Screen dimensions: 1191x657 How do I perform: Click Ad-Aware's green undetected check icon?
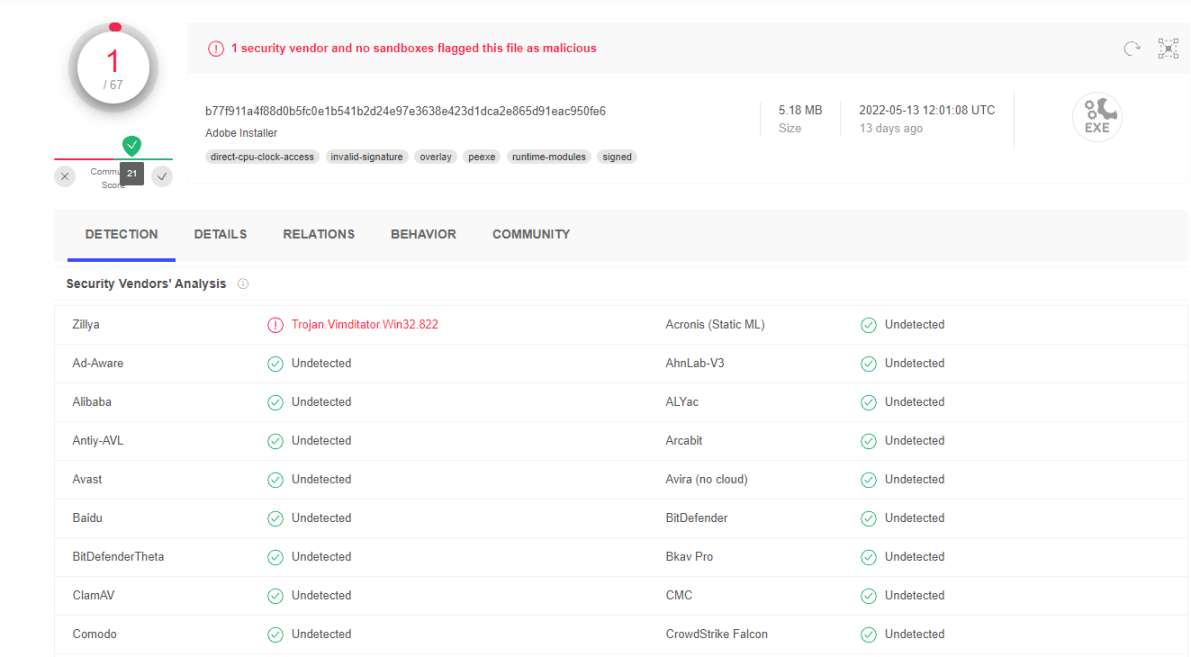275,364
